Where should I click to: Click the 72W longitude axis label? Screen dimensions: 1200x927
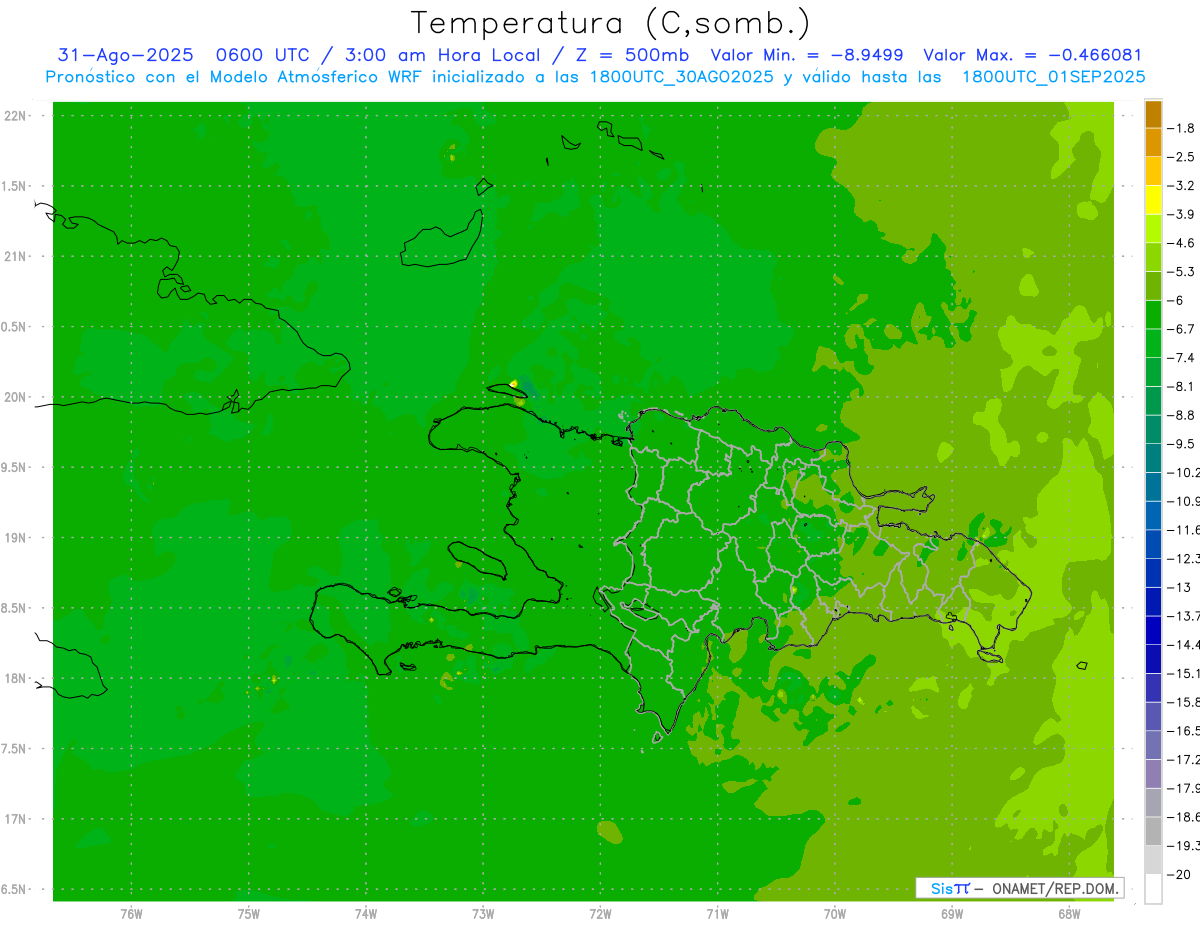(x=600, y=913)
